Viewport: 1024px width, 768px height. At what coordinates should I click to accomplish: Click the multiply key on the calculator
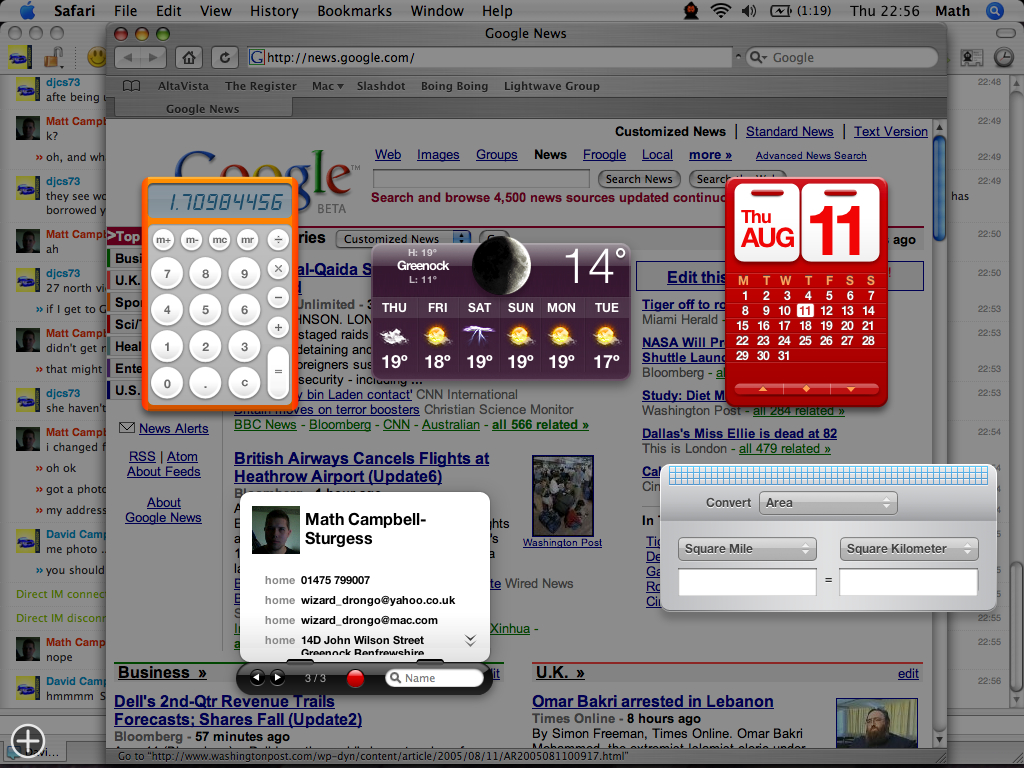pos(278,268)
